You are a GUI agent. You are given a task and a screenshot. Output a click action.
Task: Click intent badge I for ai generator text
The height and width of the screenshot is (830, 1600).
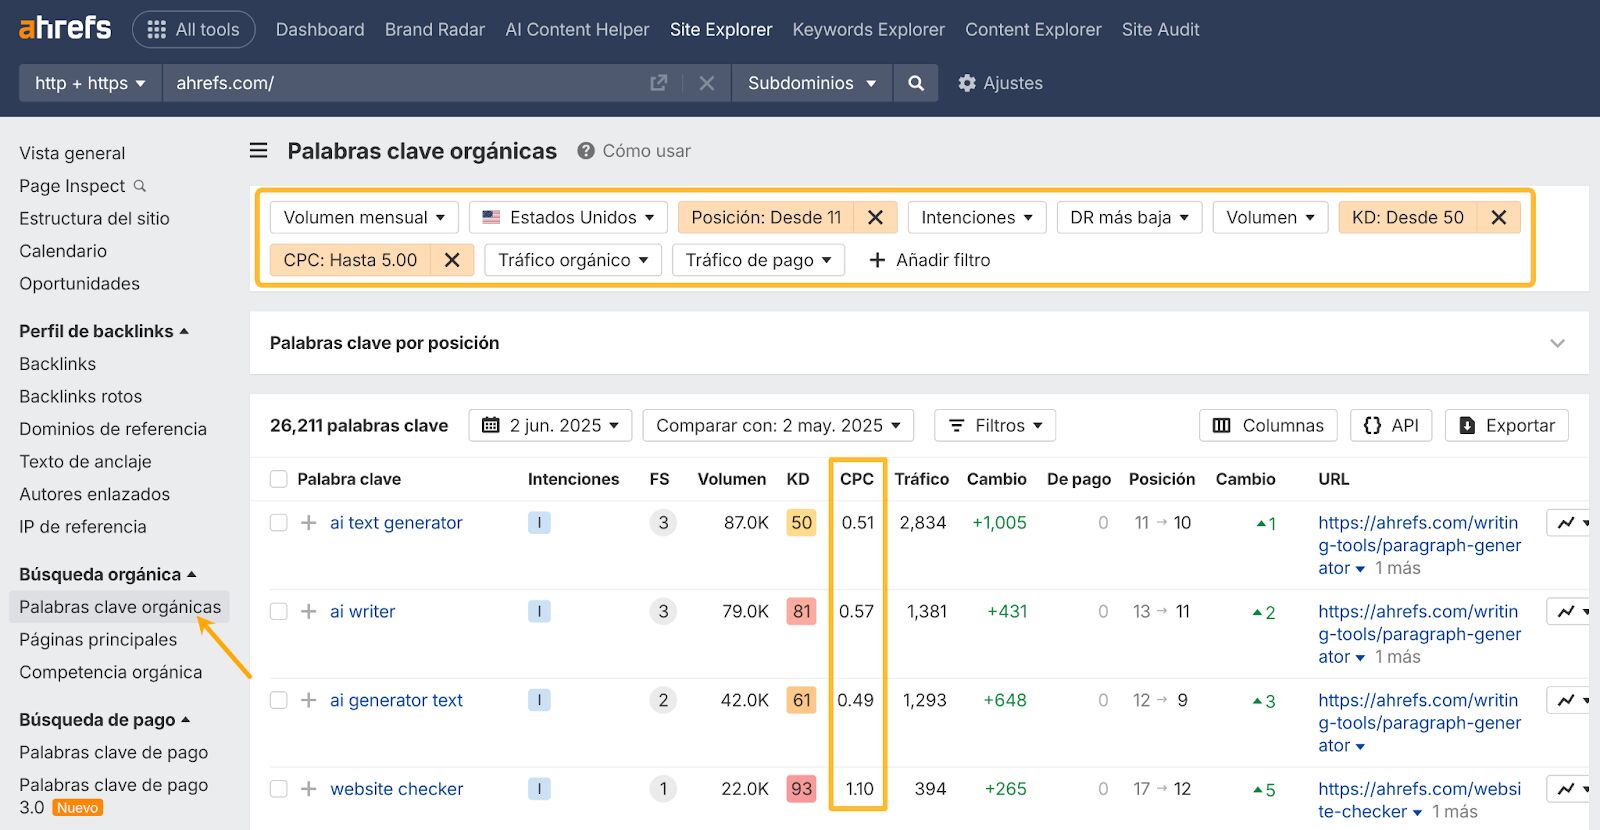pos(539,701)
